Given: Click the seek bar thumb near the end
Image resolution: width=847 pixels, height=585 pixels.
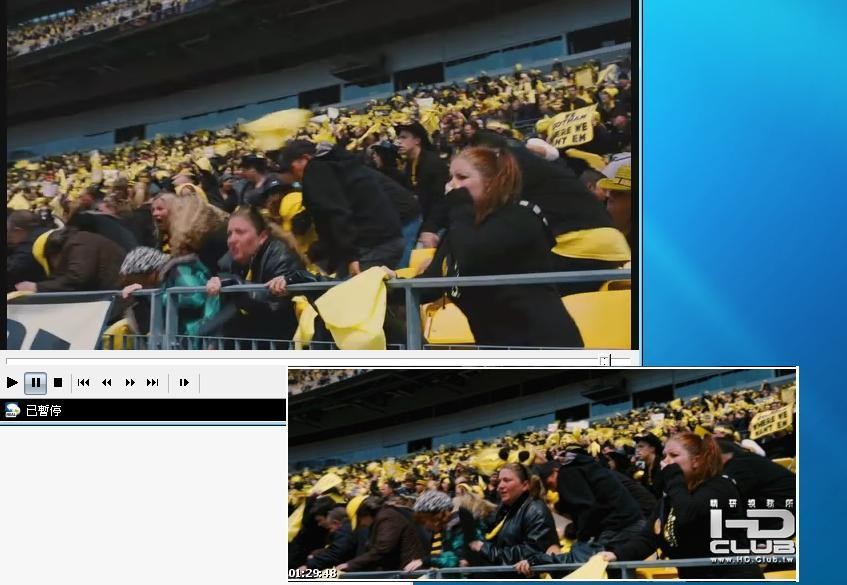Looking at the screenshot, I should (605, 360).
